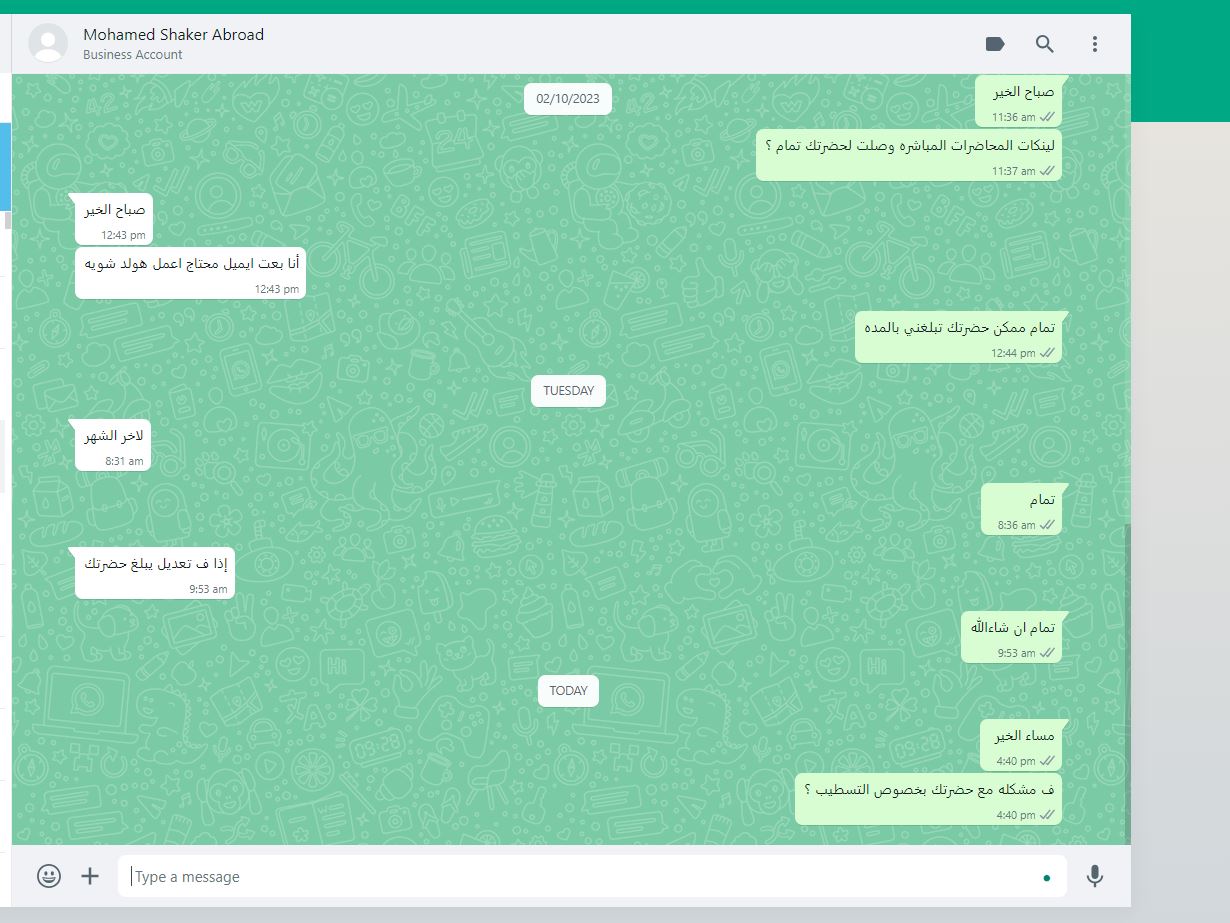Click the TUESDAY date separator

(568, 391)
